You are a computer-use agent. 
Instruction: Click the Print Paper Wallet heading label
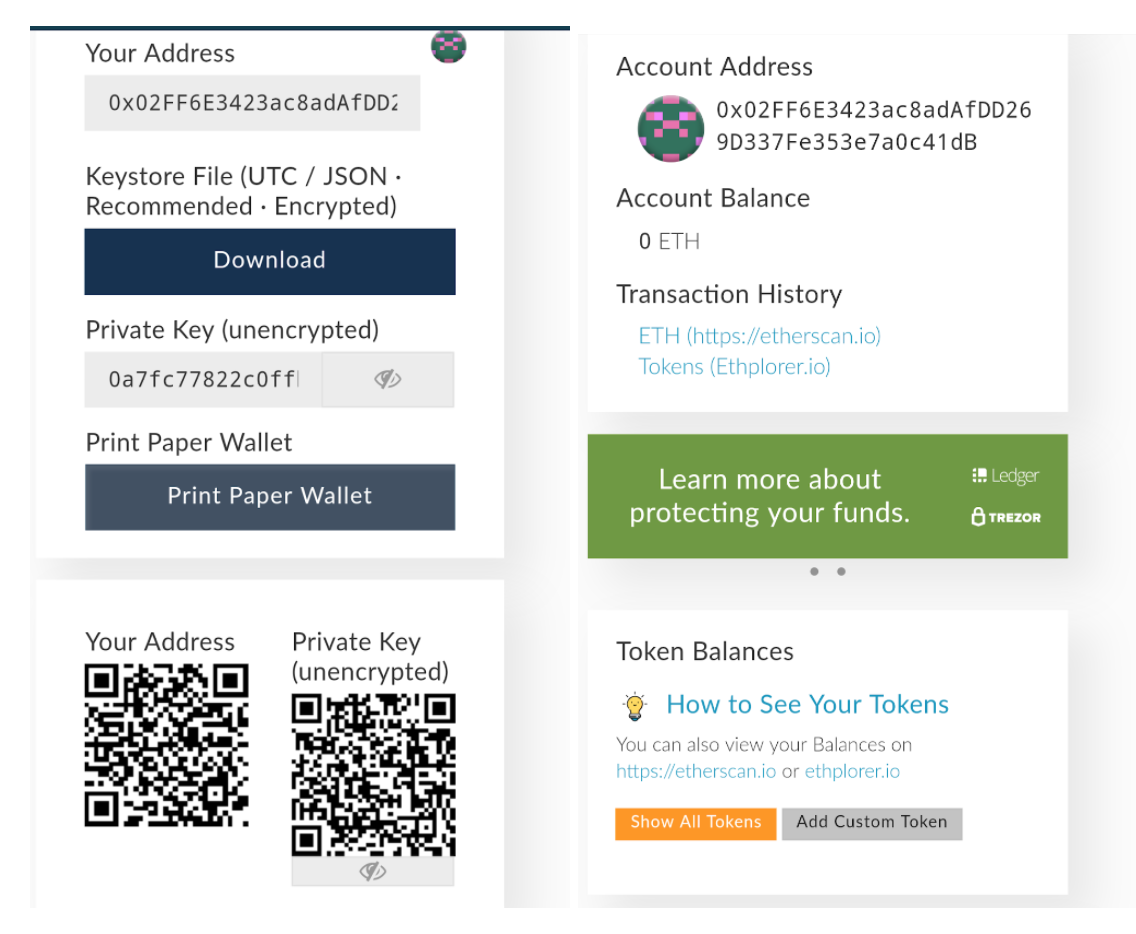[x=188, y=442]
